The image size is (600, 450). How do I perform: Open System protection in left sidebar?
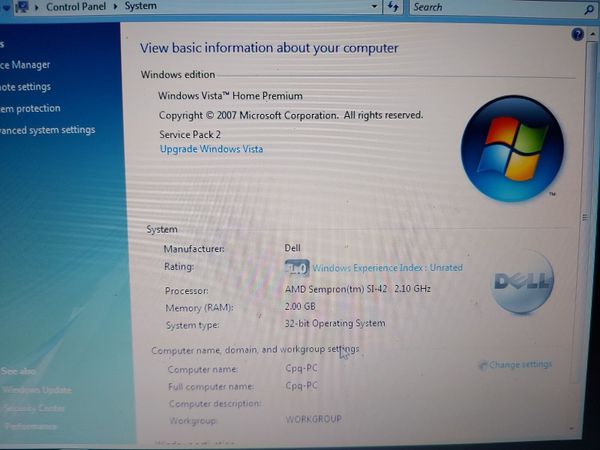30,108
